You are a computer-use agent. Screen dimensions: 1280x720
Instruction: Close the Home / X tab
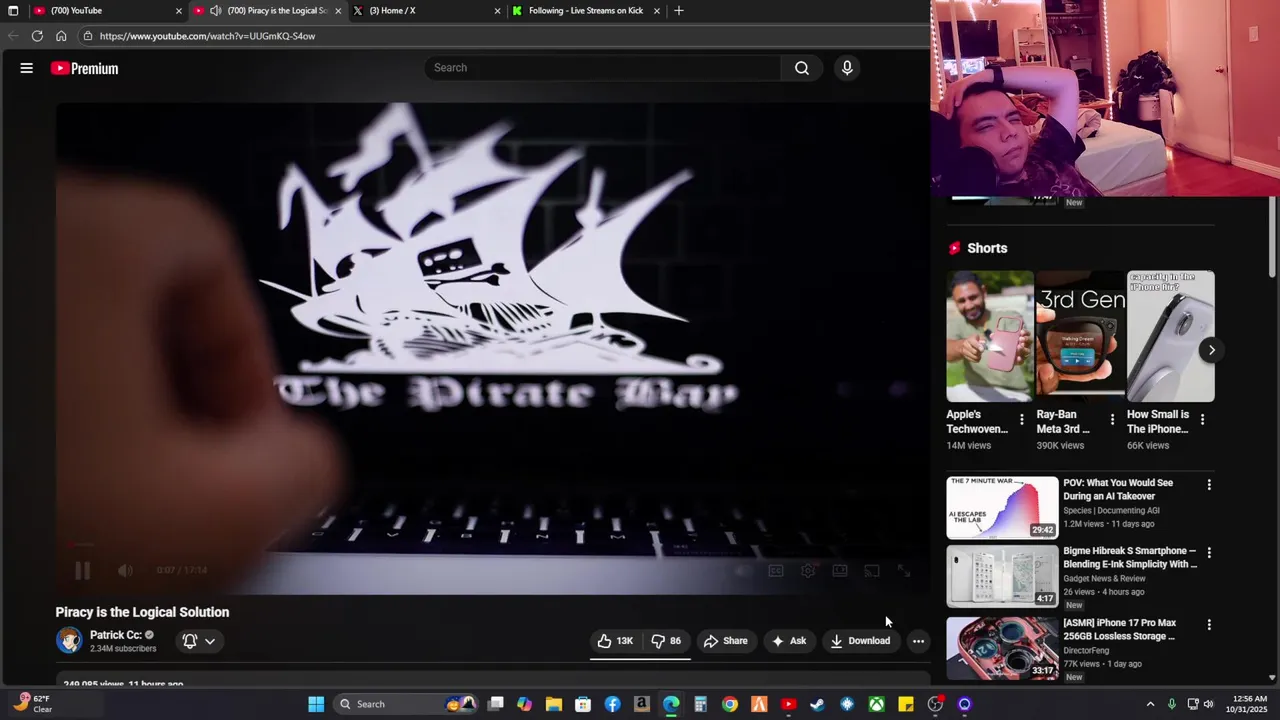pos(497,10)
